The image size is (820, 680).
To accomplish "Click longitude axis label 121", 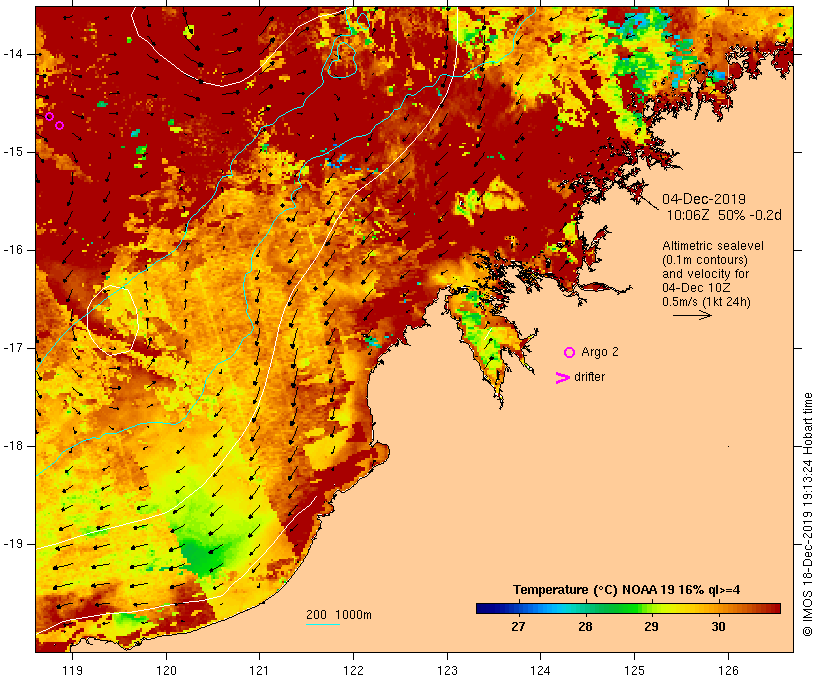I will click(259, 670).
